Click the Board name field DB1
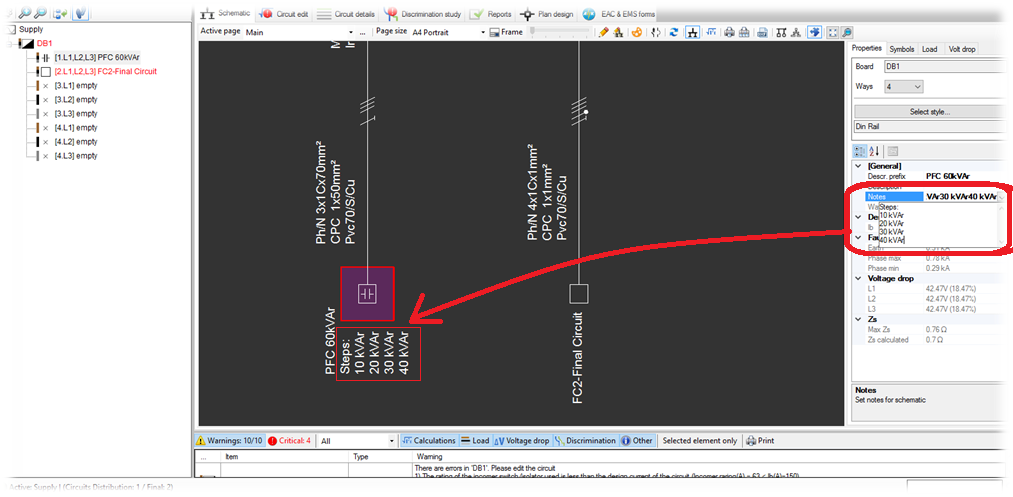The height and width of the screenshot is (497, 1013). point(947,67)
